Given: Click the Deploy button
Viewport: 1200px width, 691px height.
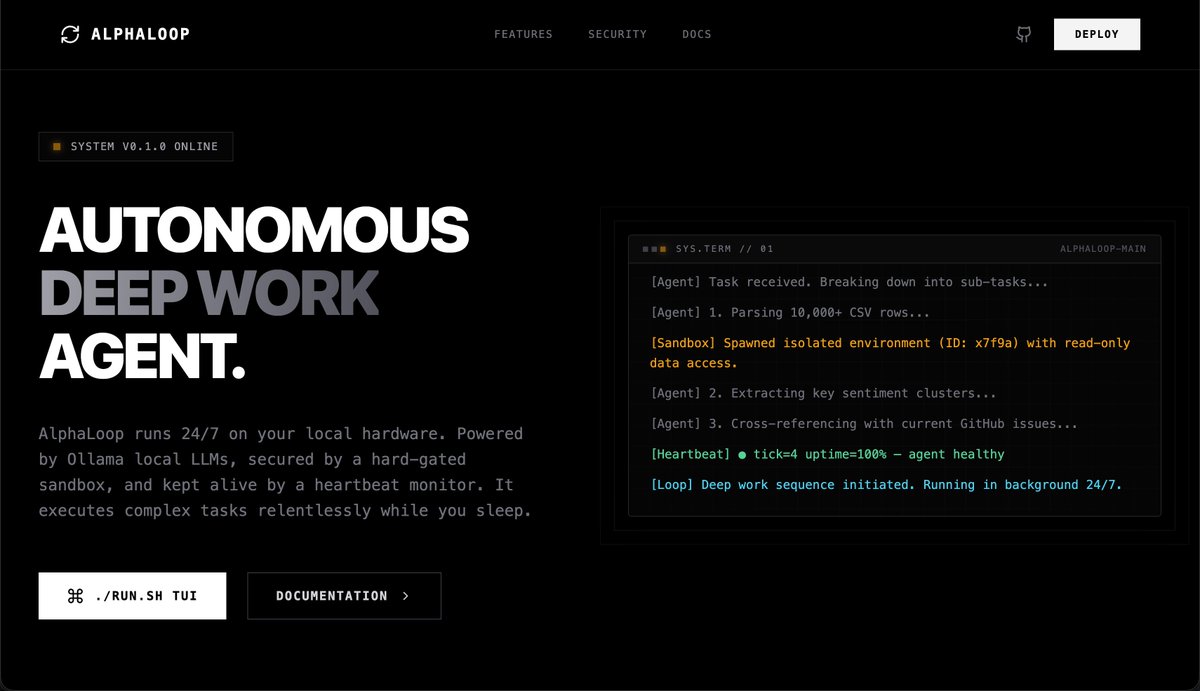Looking at the screenshot, I should click(x=1097, y=34).
